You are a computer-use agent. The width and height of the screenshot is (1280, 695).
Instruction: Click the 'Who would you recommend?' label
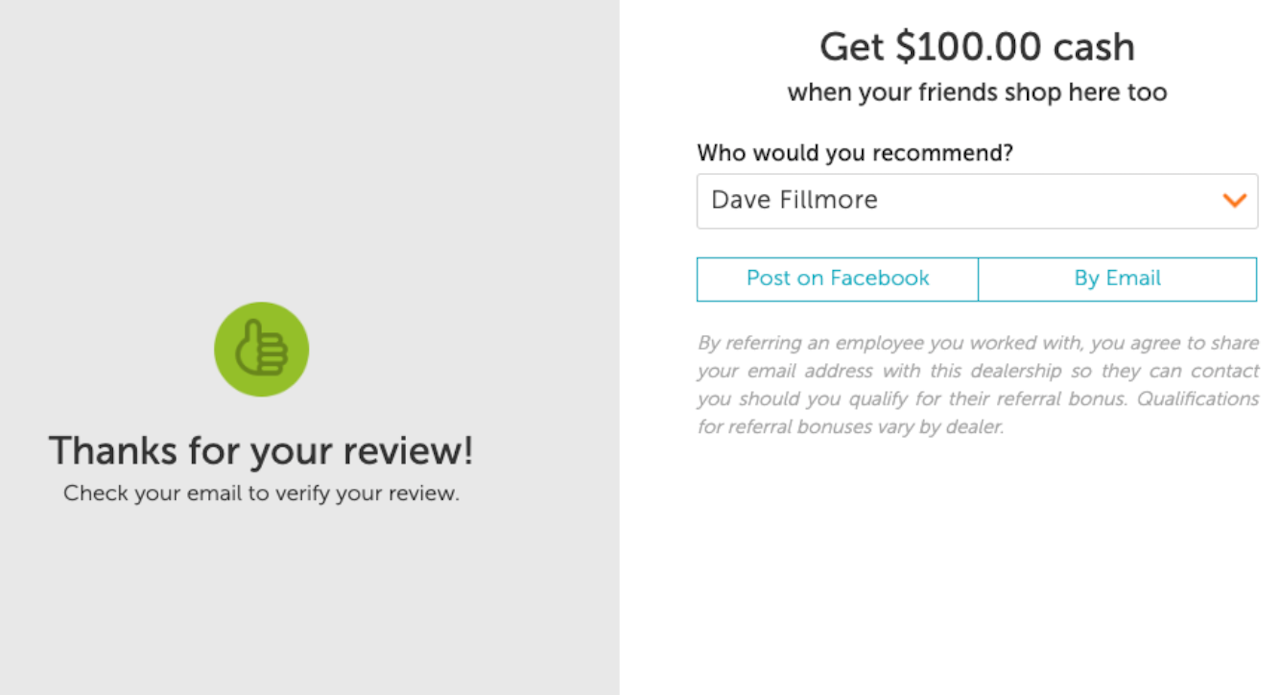855,154
